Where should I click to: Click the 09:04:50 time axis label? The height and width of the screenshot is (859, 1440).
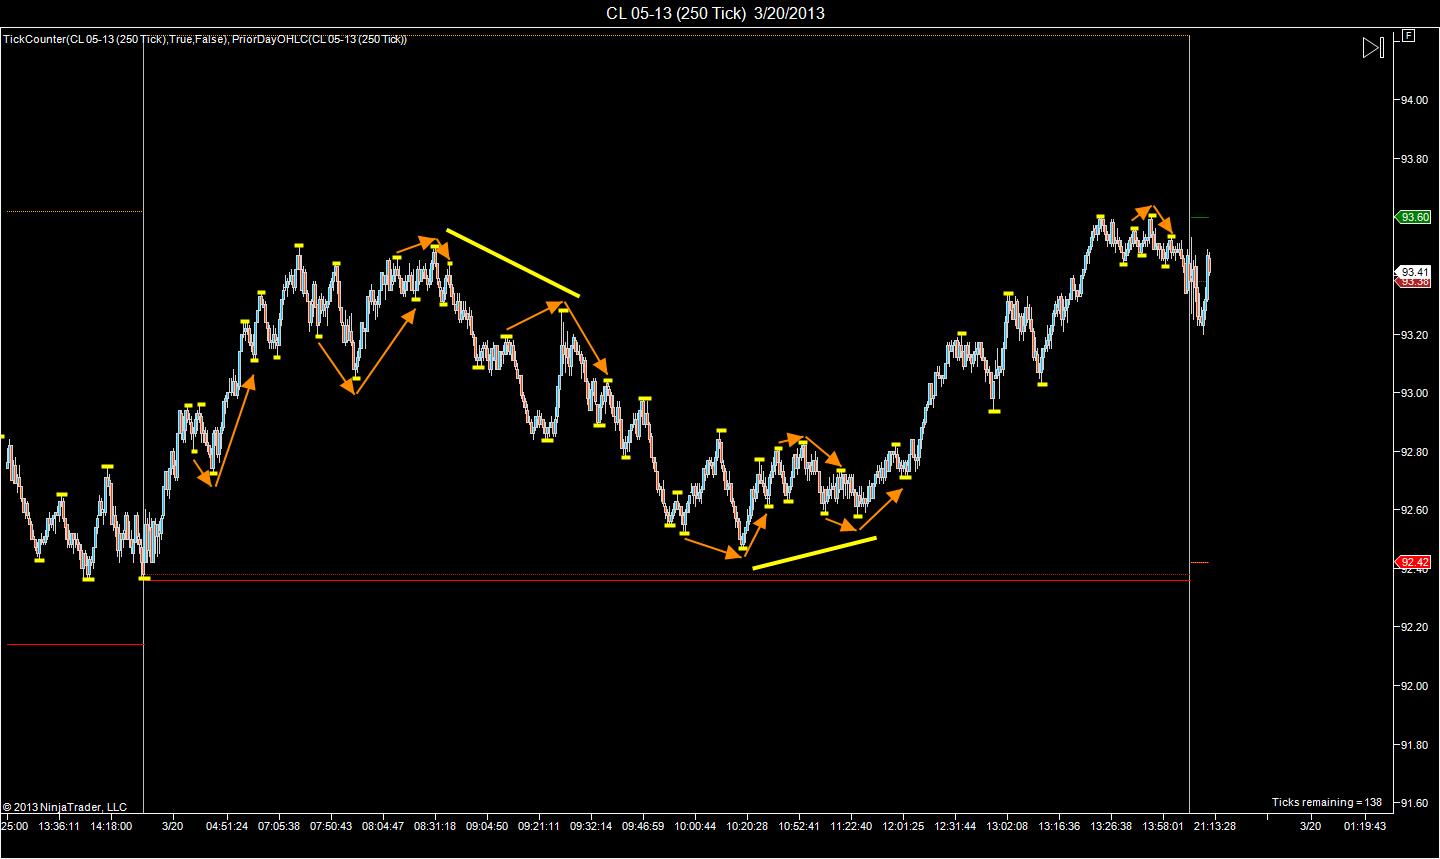tap(487, 826)
